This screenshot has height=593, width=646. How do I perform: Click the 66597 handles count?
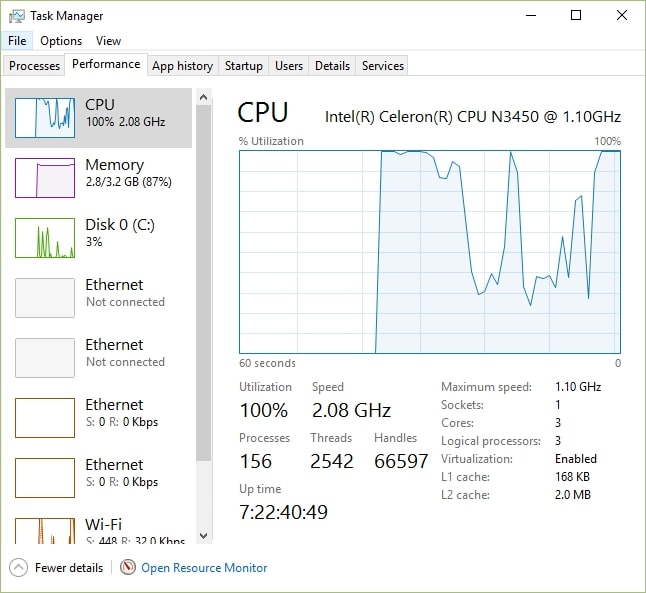(x=401, y=461)
